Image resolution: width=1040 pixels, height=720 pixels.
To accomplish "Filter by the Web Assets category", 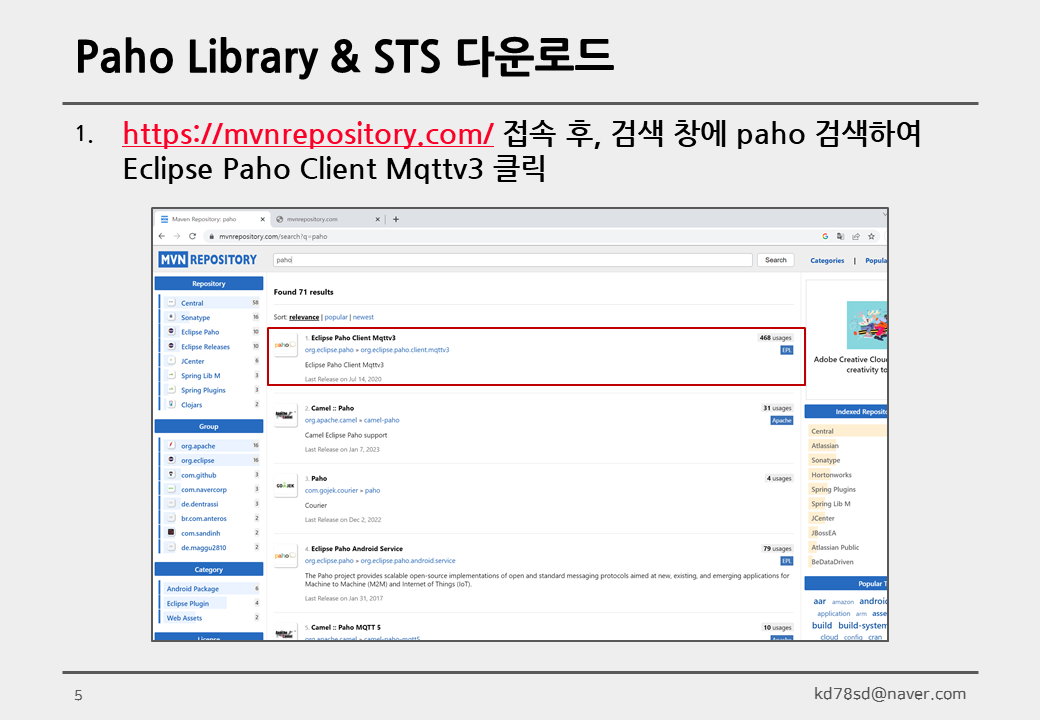I will 184,618.
